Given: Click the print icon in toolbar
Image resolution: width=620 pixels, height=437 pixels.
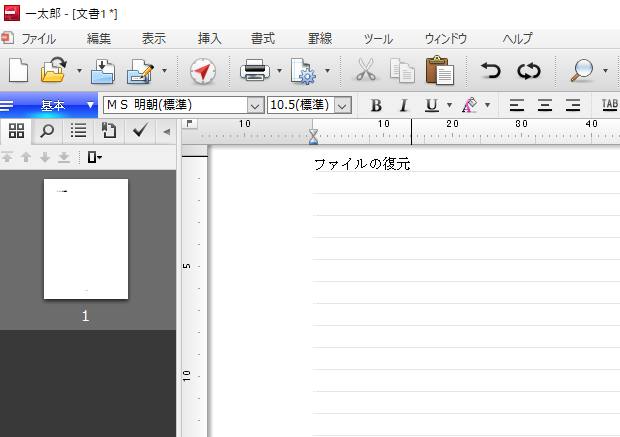Looking at the screenshot, I should [x=254, y=71].
